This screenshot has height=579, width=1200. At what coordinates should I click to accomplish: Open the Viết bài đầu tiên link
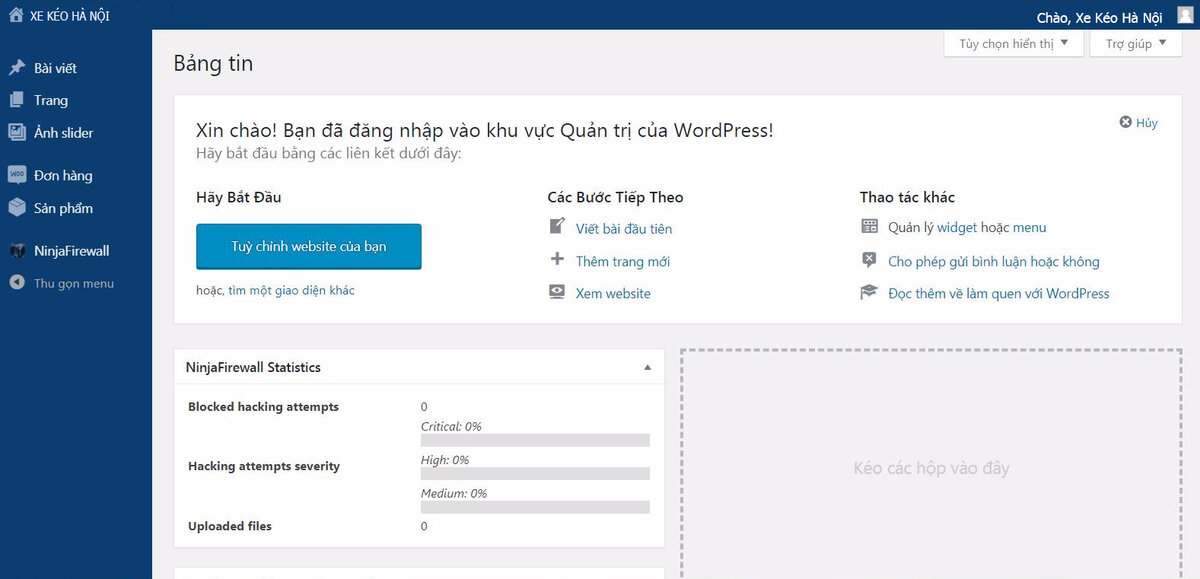coord(623,229)
